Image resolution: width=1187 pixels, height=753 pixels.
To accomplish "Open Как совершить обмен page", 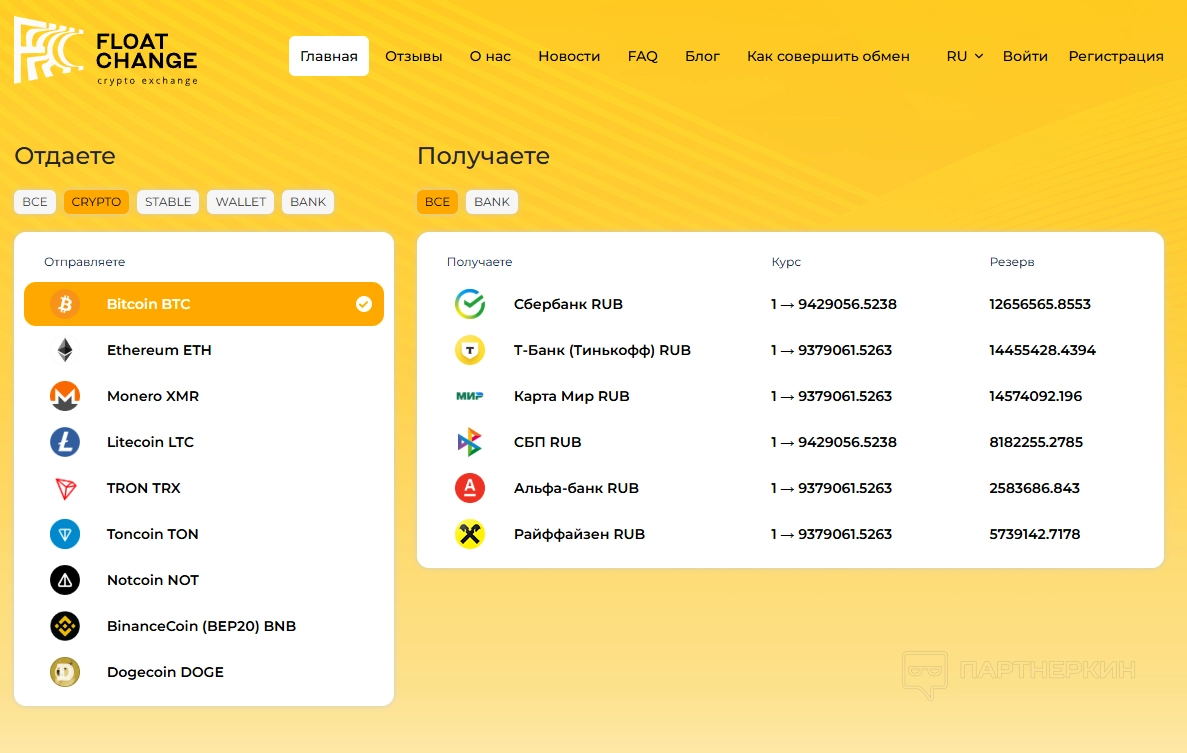I will click(828, 56).
